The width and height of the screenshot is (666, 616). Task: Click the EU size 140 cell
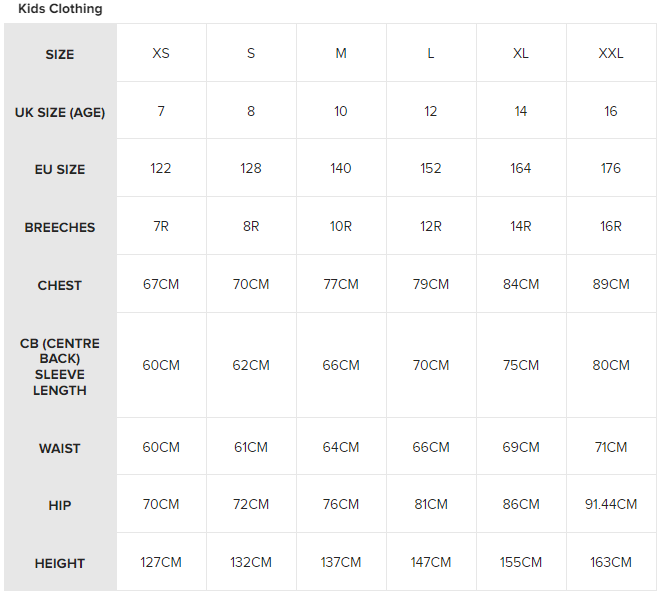click(341, 169)
